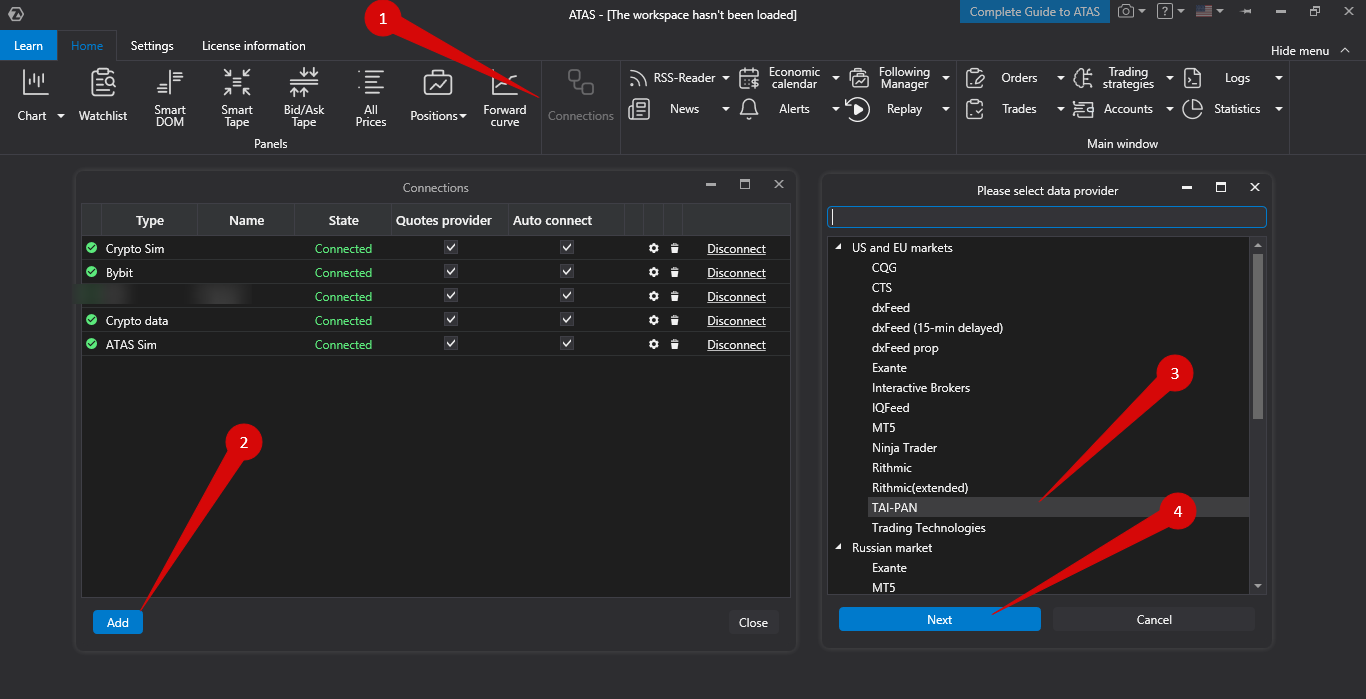This screenshot has width=1366, height=699.
Task: Open the Alerts bell icon
Action: click(x=749, y=109)
